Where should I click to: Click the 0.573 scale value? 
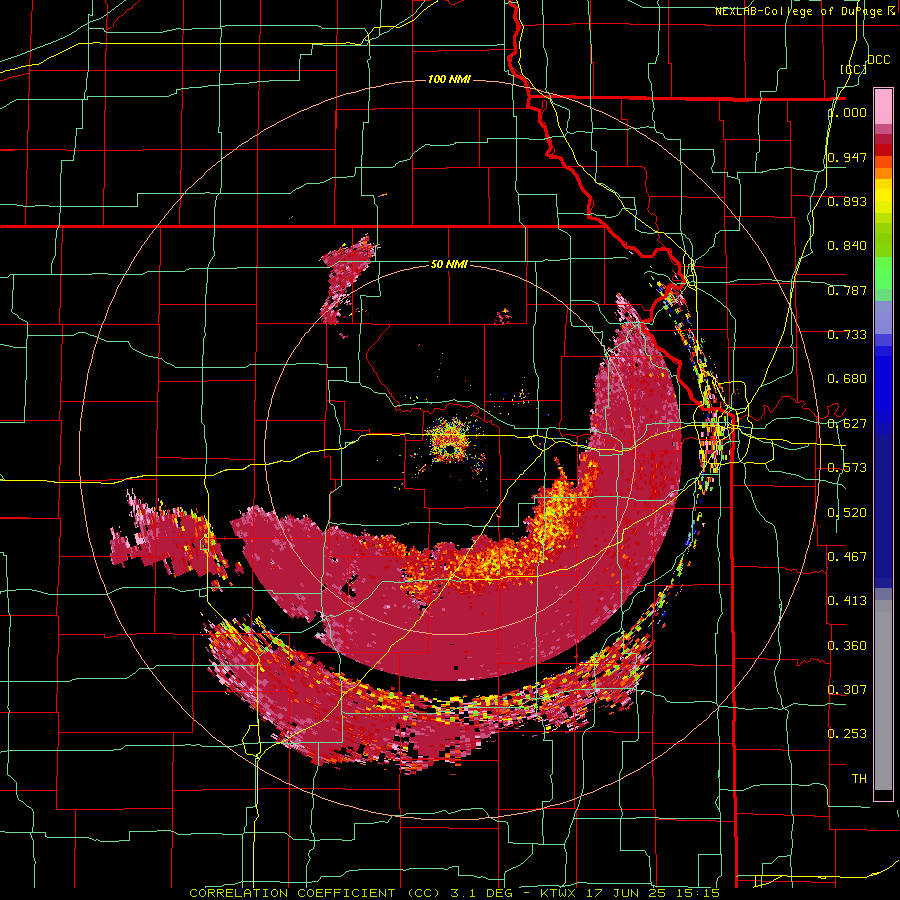[847, 468]
